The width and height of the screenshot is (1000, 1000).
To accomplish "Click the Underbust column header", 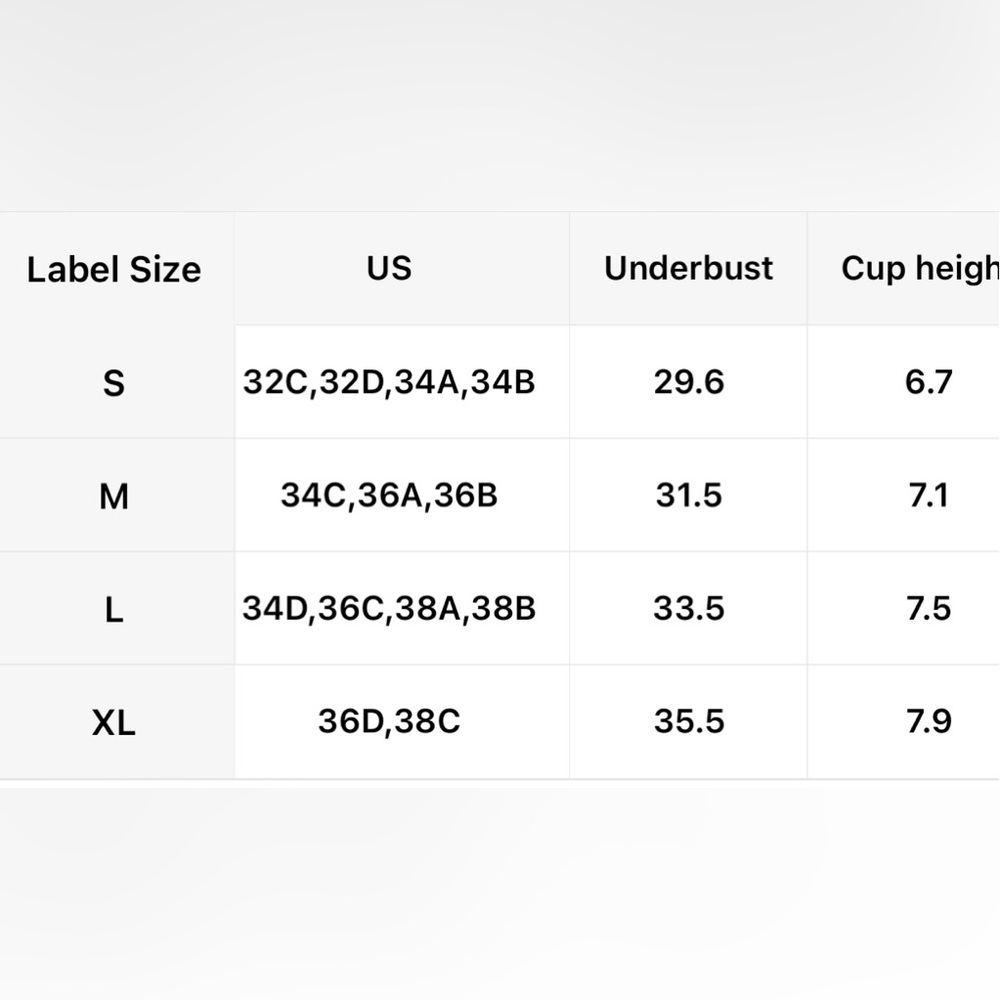I will [688, 268].
